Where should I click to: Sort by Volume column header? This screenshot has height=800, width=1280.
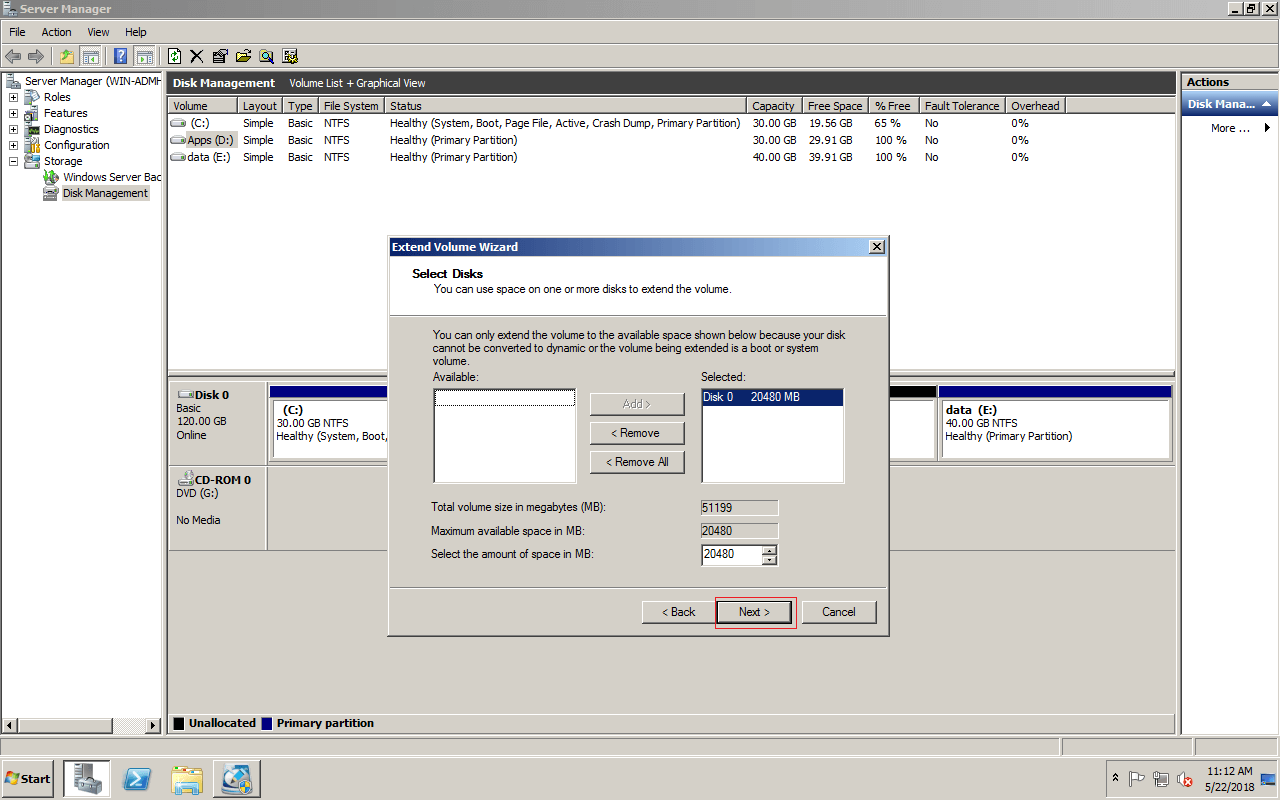point(202,105)
